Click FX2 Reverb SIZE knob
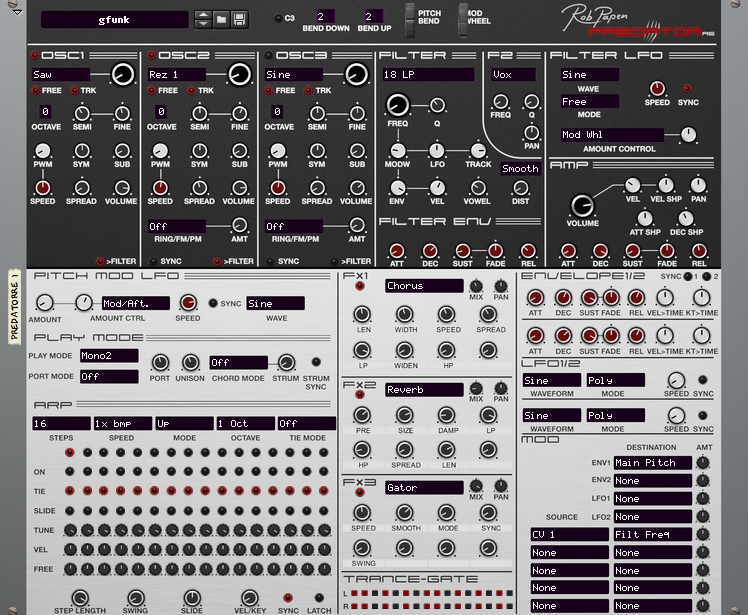Image resolution: width=748 pixels, height=615 pixels. pyautogui.click(x=405, y=415)
